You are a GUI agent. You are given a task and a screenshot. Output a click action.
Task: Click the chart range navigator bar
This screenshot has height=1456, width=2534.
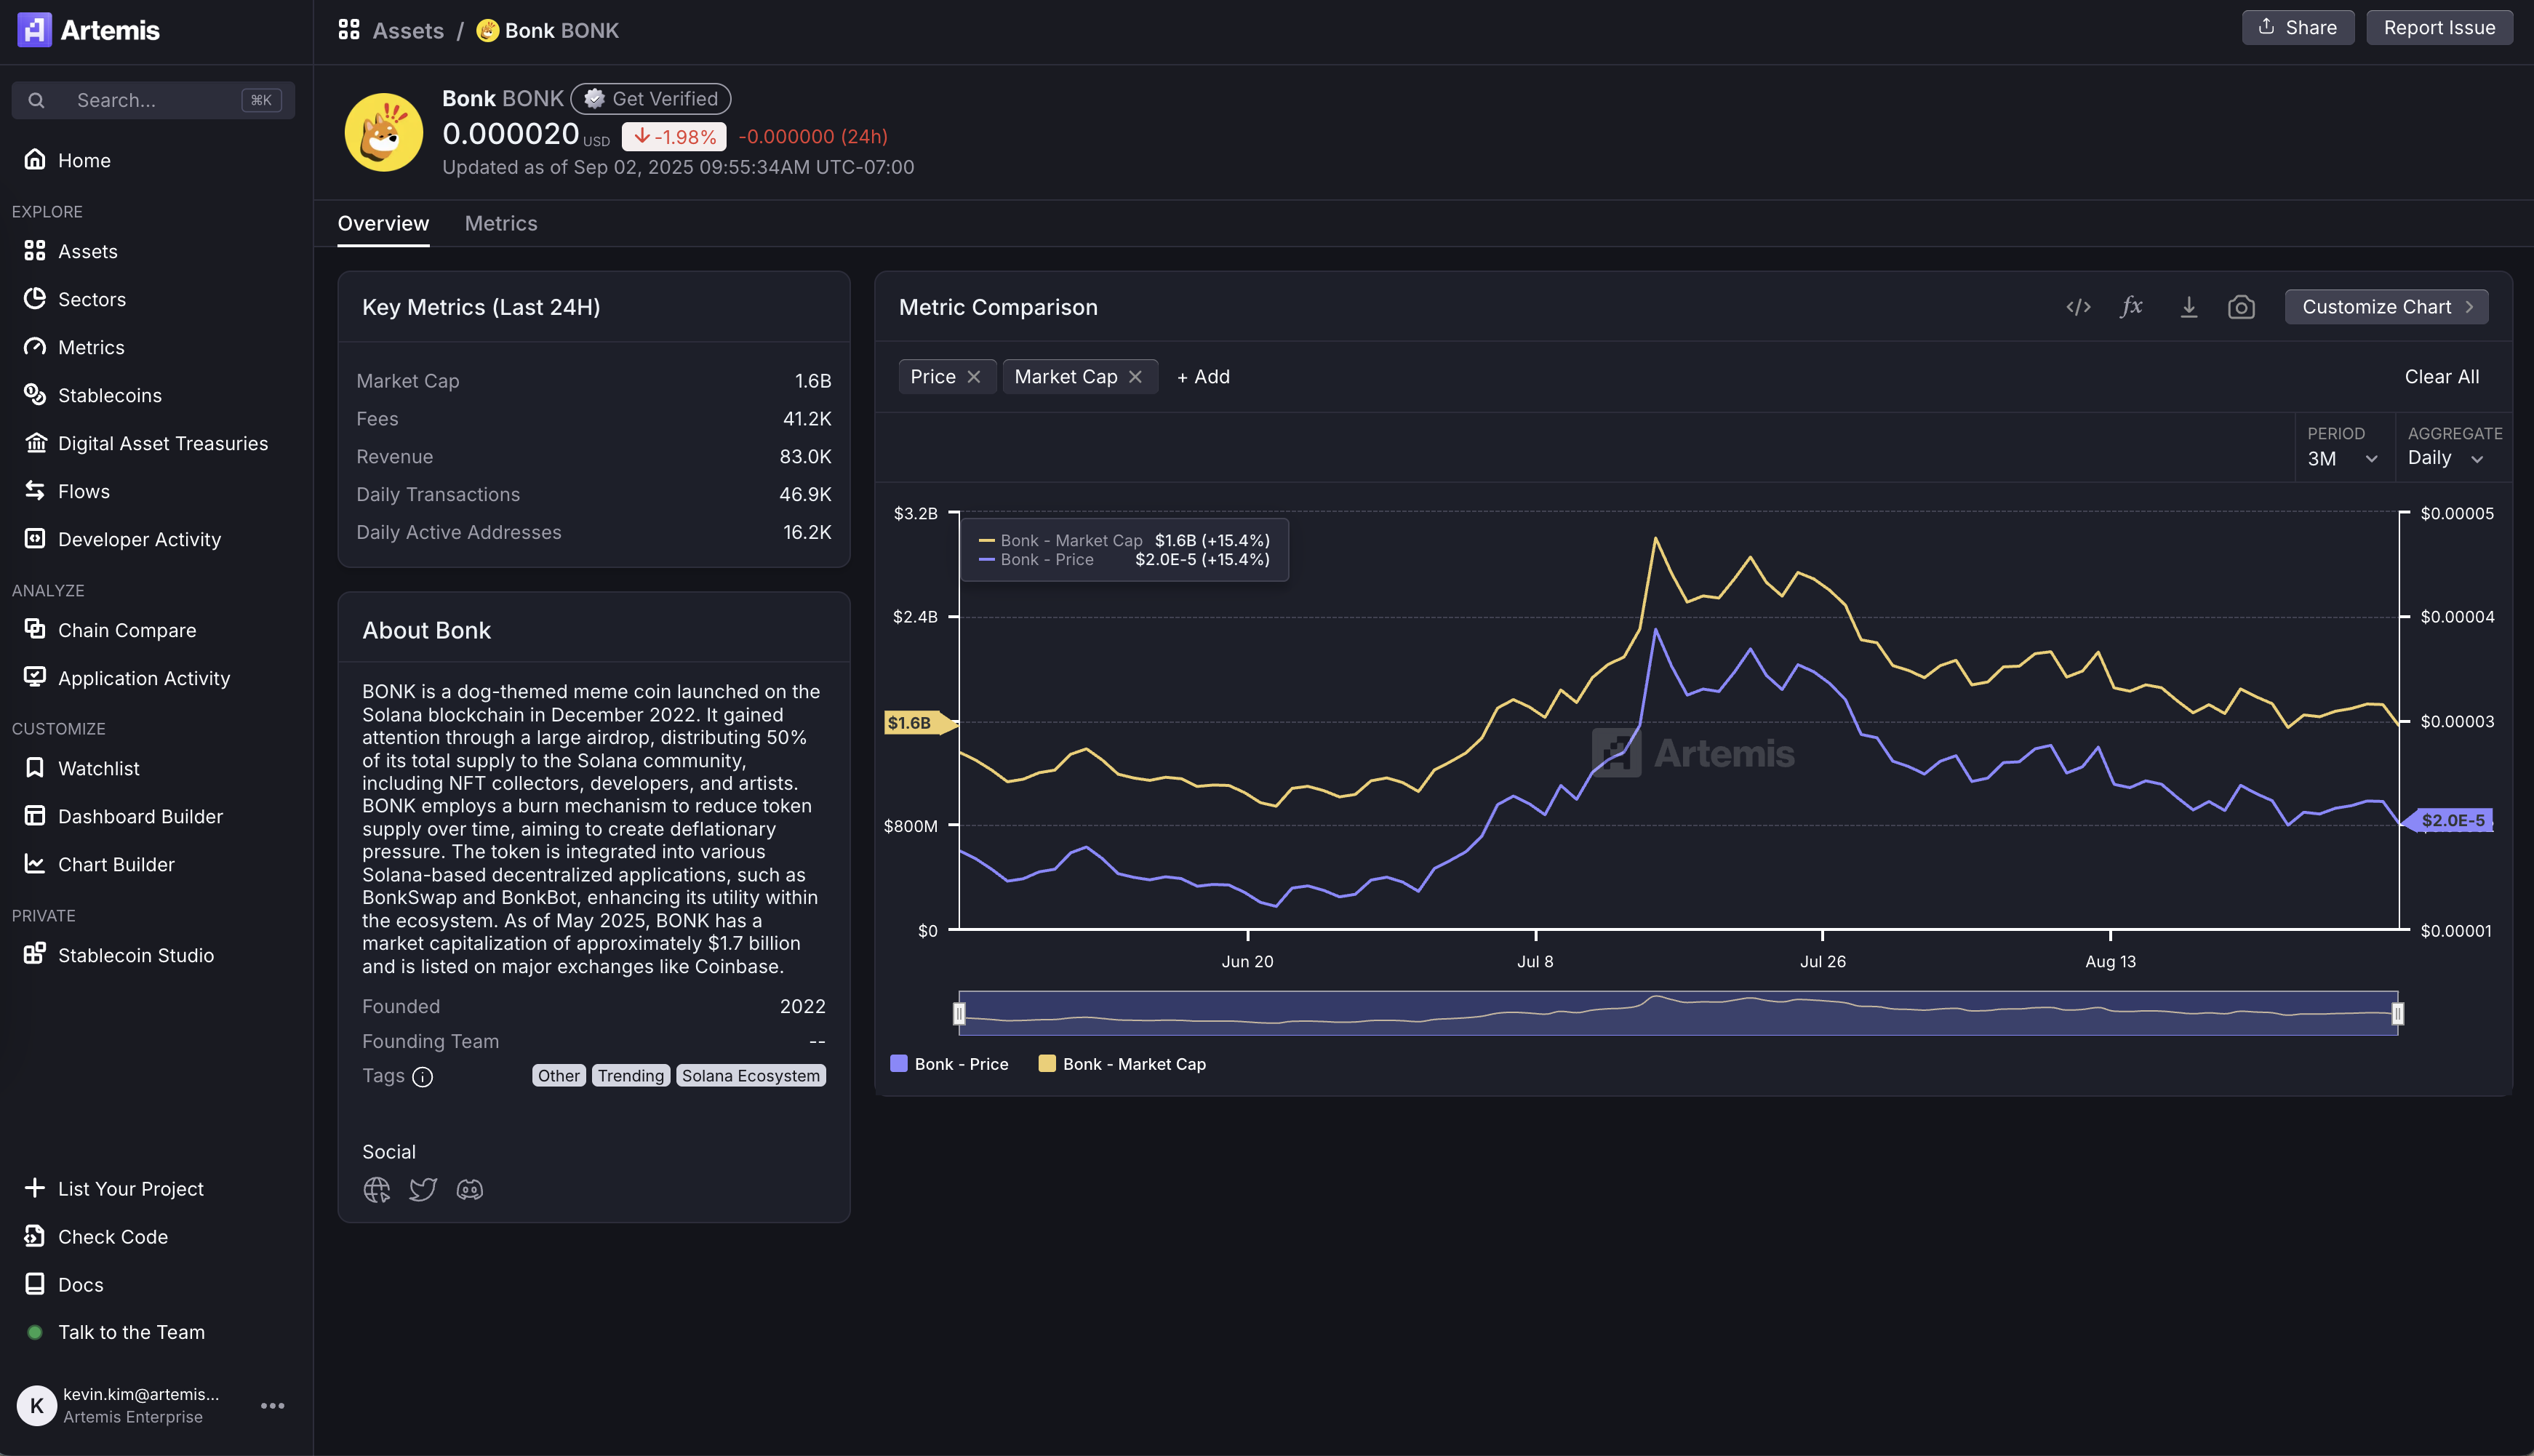click(x=1678, y=1013)
